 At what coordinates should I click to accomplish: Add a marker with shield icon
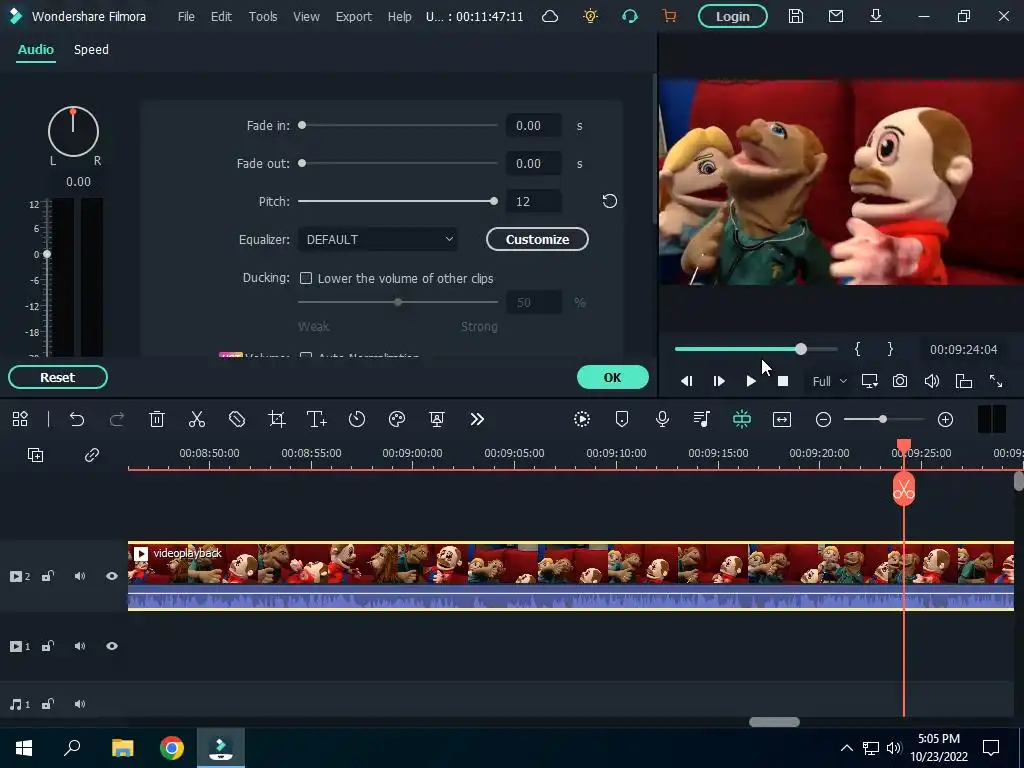coord(622,419)
